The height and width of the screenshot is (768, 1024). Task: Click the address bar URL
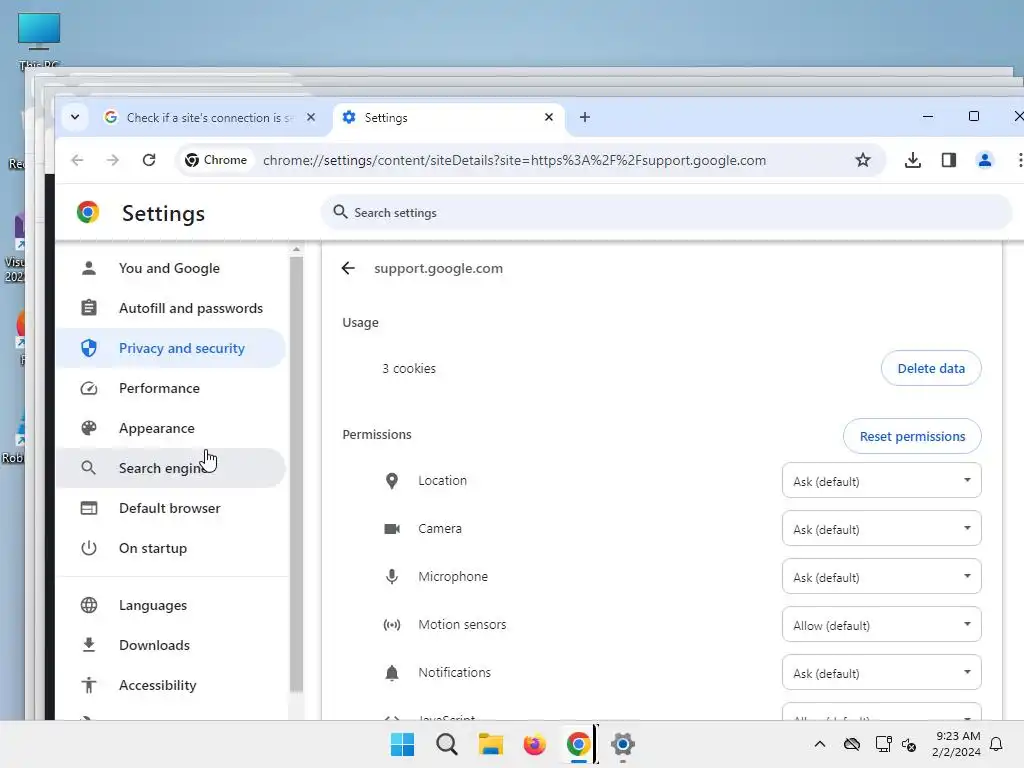(514, 161)
